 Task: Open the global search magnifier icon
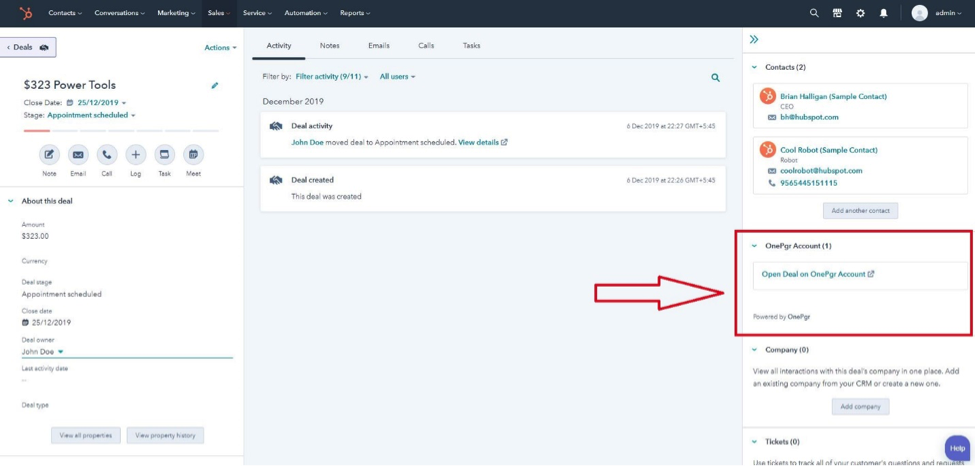(814, 13)
